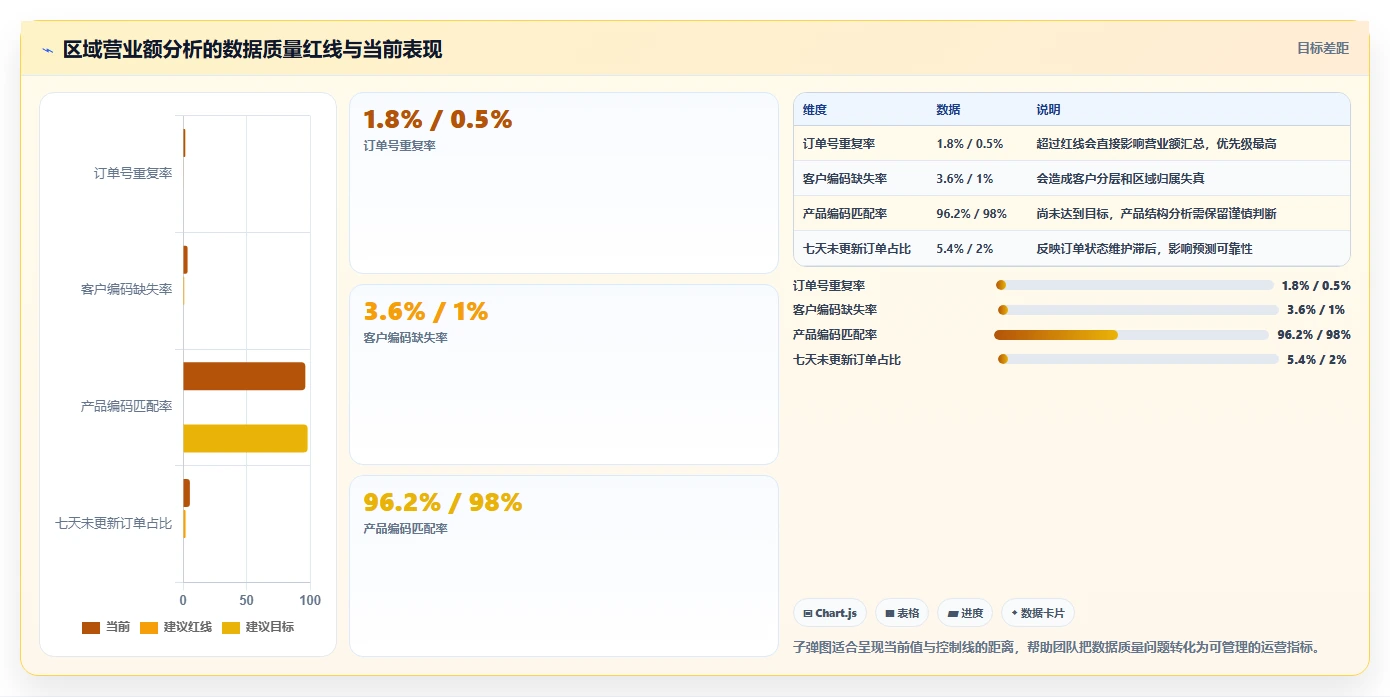The height and width of the screenshot is (697, 1390).
Task: Click chart axis label 七天未更新订单占比
Action: click(114, 523)
